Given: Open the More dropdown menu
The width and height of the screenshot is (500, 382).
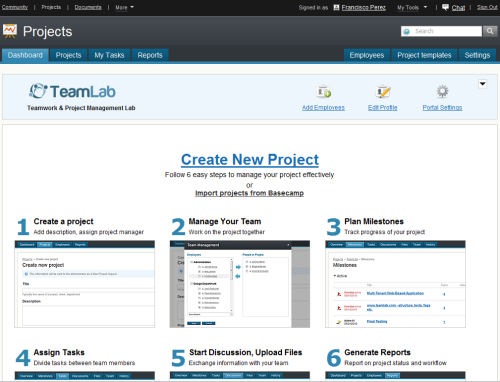Looking at the screenshot, I should point(124,7).
